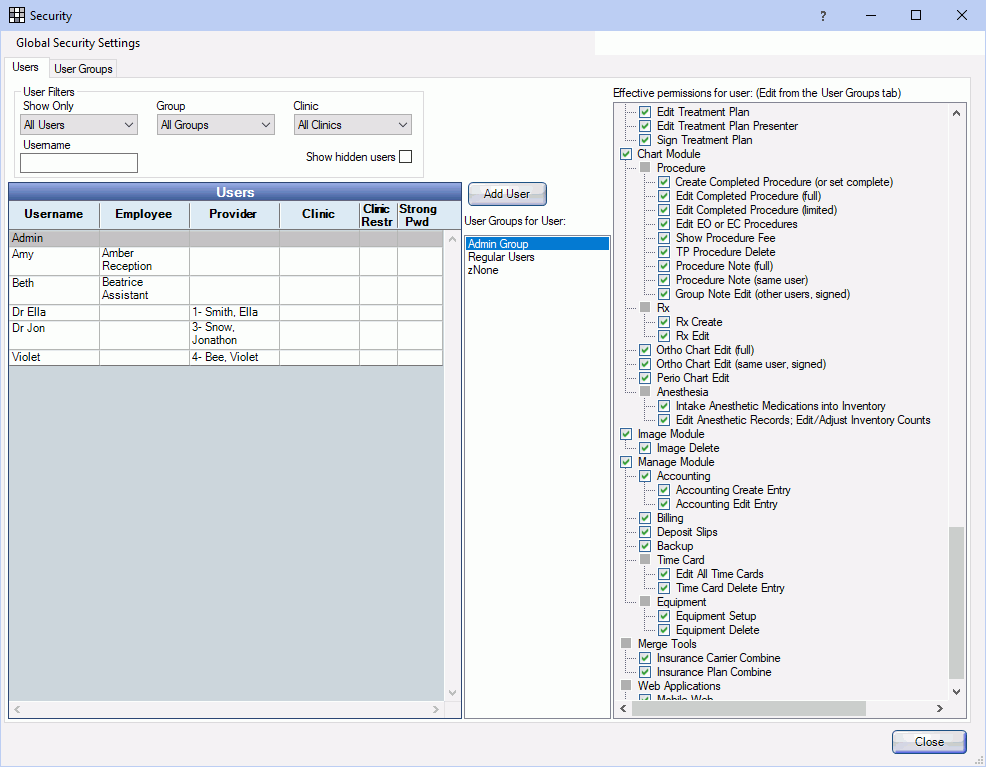Toggle the Backup checkbox

pos(645,546)
